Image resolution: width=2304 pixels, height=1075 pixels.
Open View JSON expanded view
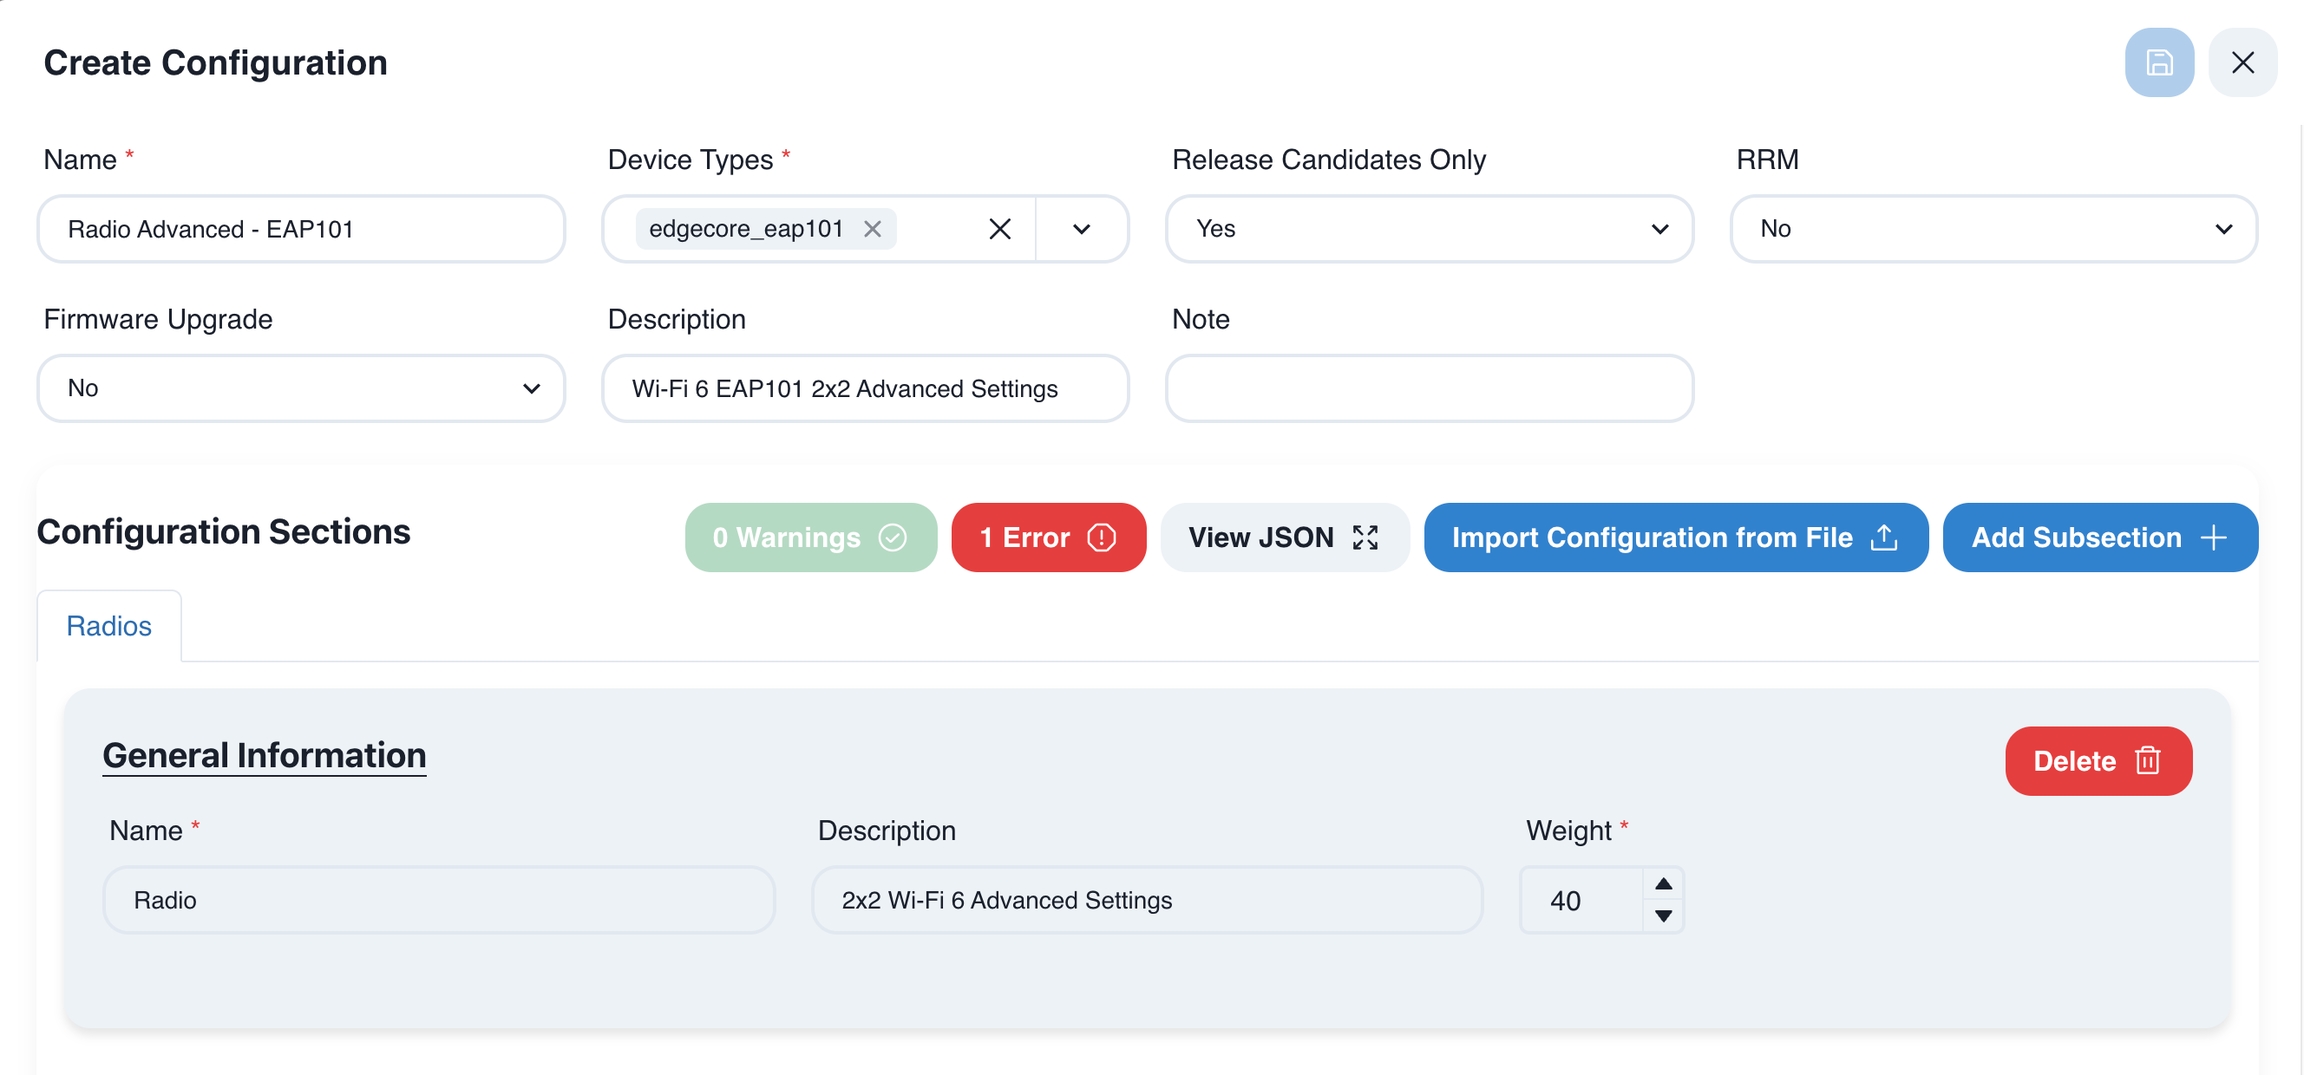[1284, 538]
